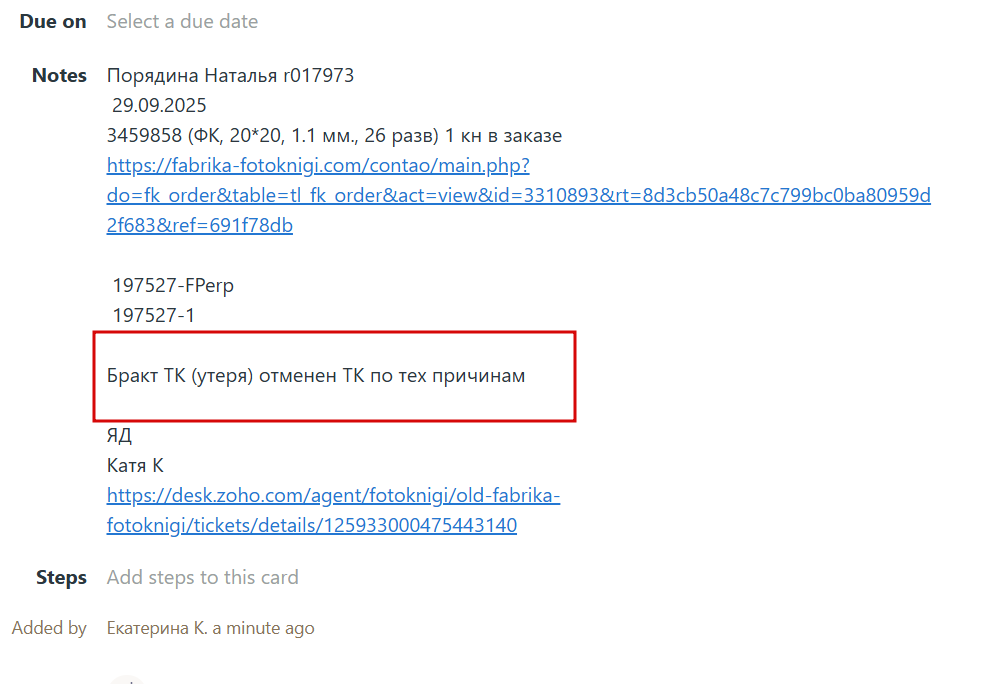Click the Due on label
The image size is (1003, 684).
[x=53, y=22]
